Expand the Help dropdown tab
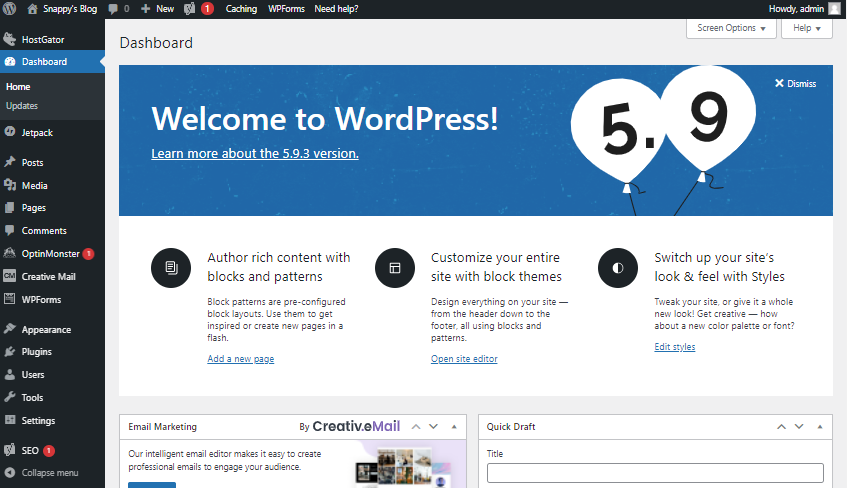This screenshot has width=847, height=488. coord(808,28)
